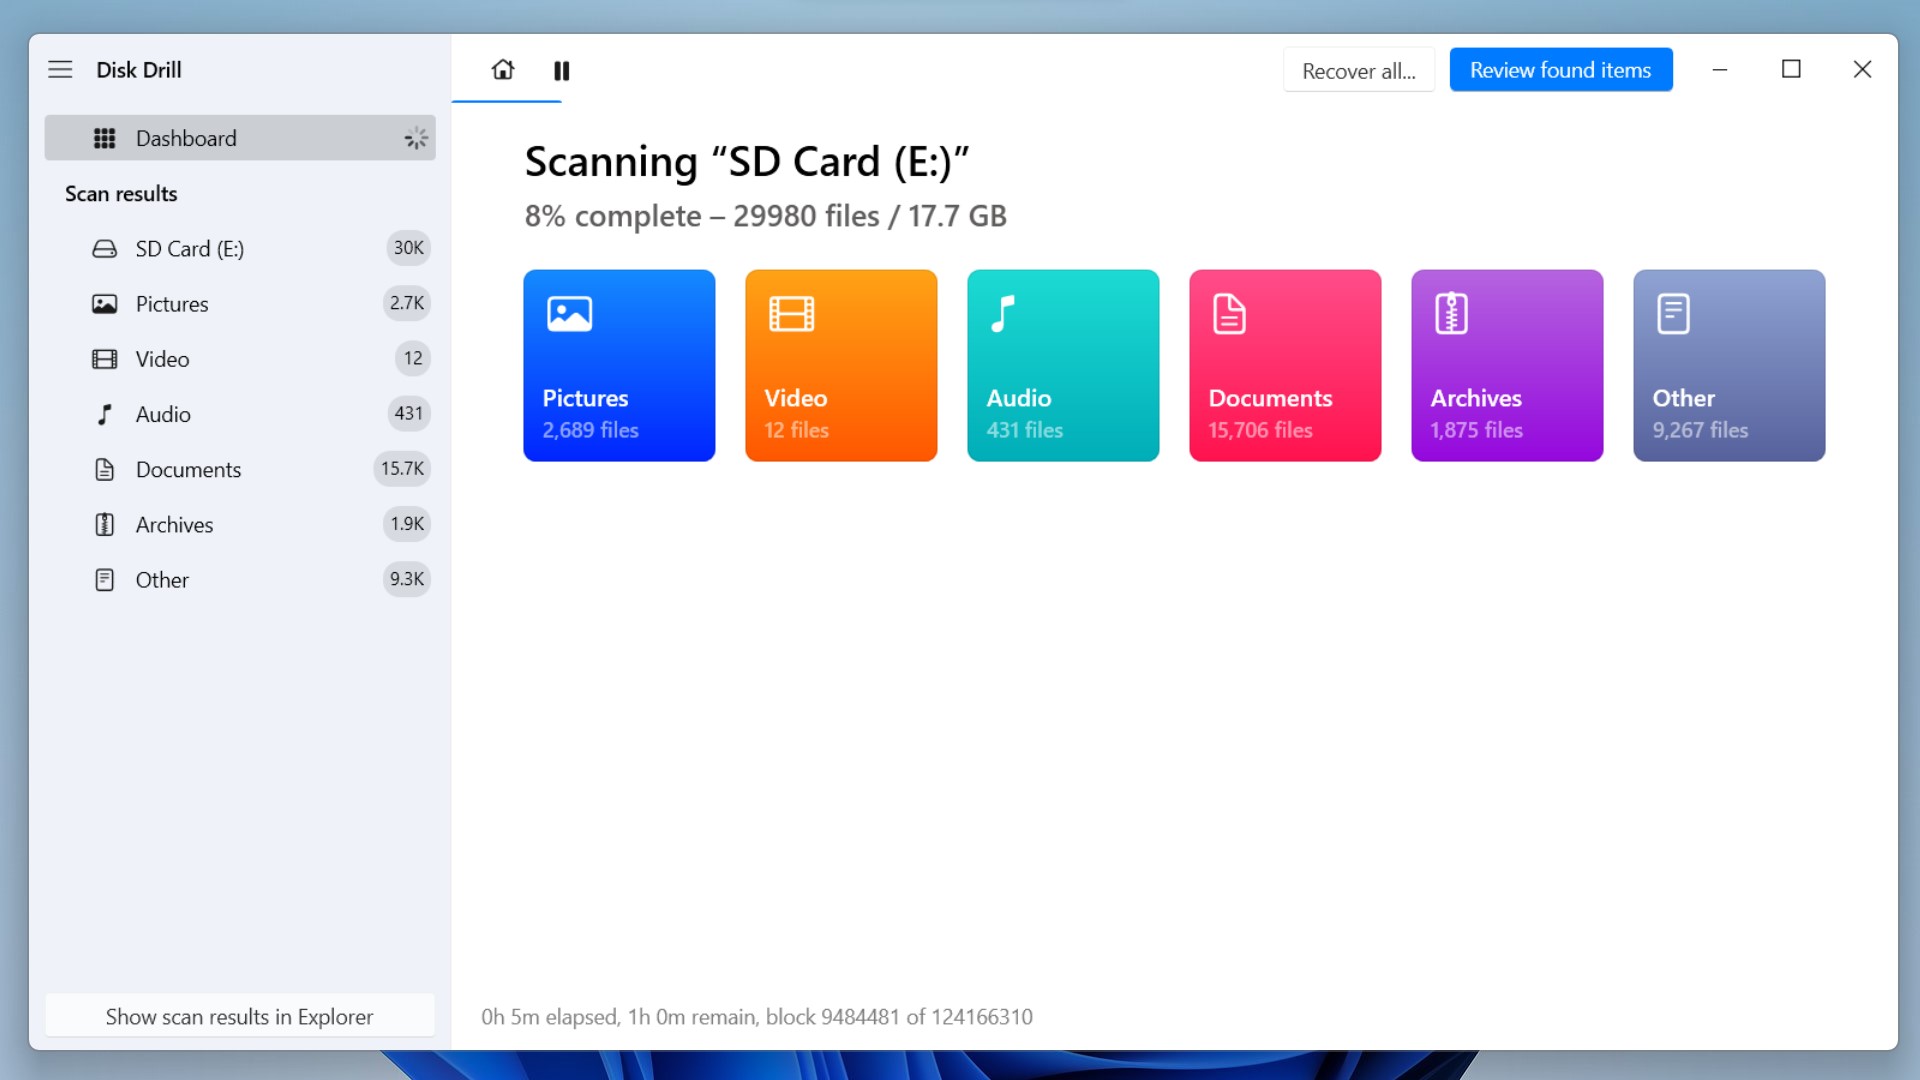Click Show scan results in Explorer
Image resolution: width=1920 pixels, height=1080 pixels.
239,1015
